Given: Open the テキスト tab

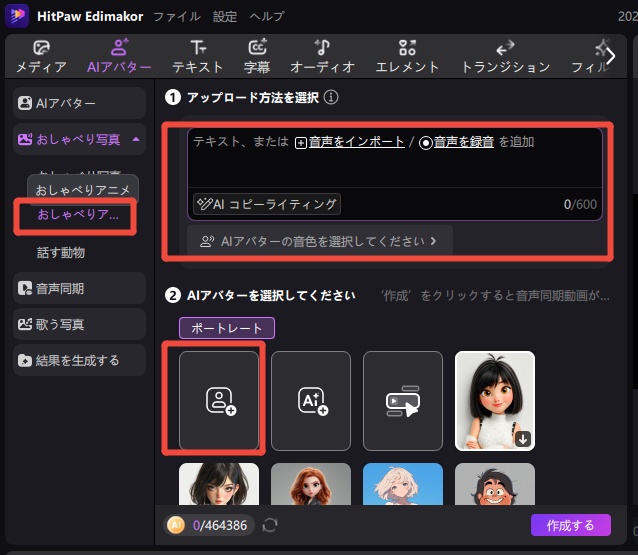Looking at the screenshot, I should 197,57.
